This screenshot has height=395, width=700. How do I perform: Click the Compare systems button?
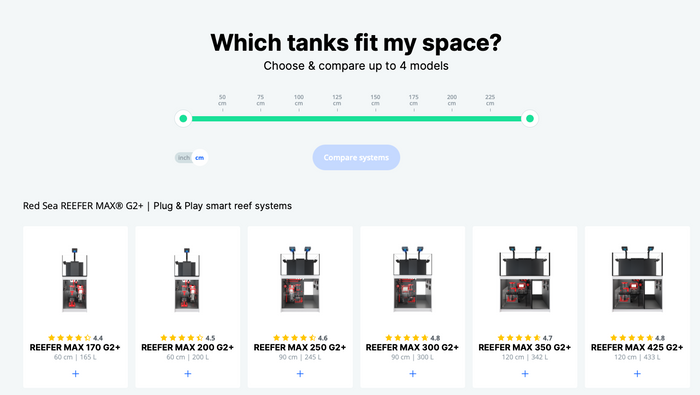coord(356,158)
